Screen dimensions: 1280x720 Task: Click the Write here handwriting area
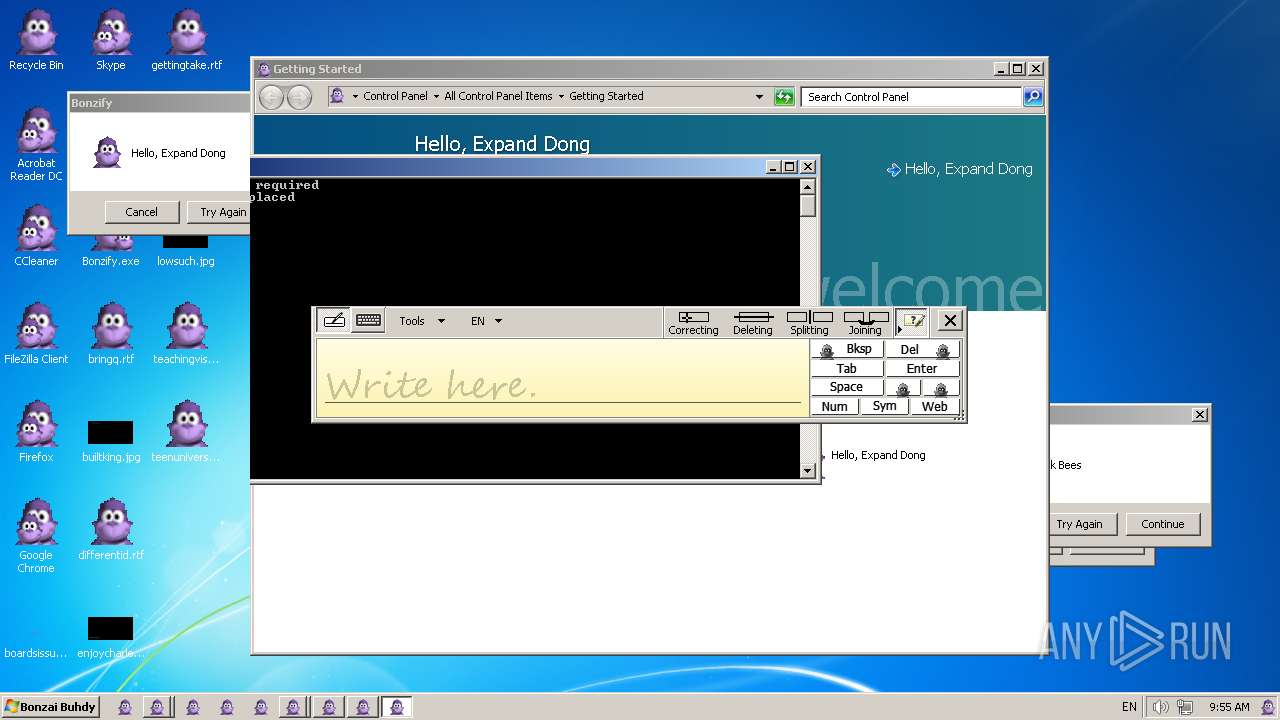click(563, 378)
